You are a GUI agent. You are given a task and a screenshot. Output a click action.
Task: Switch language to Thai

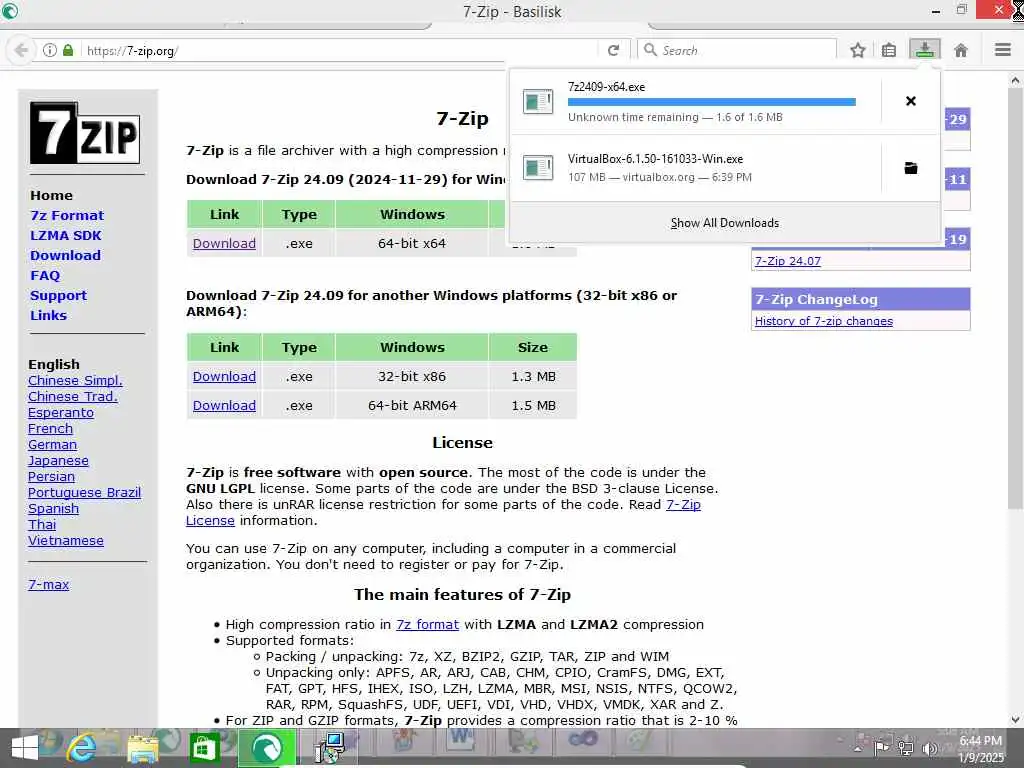[42, 525]
